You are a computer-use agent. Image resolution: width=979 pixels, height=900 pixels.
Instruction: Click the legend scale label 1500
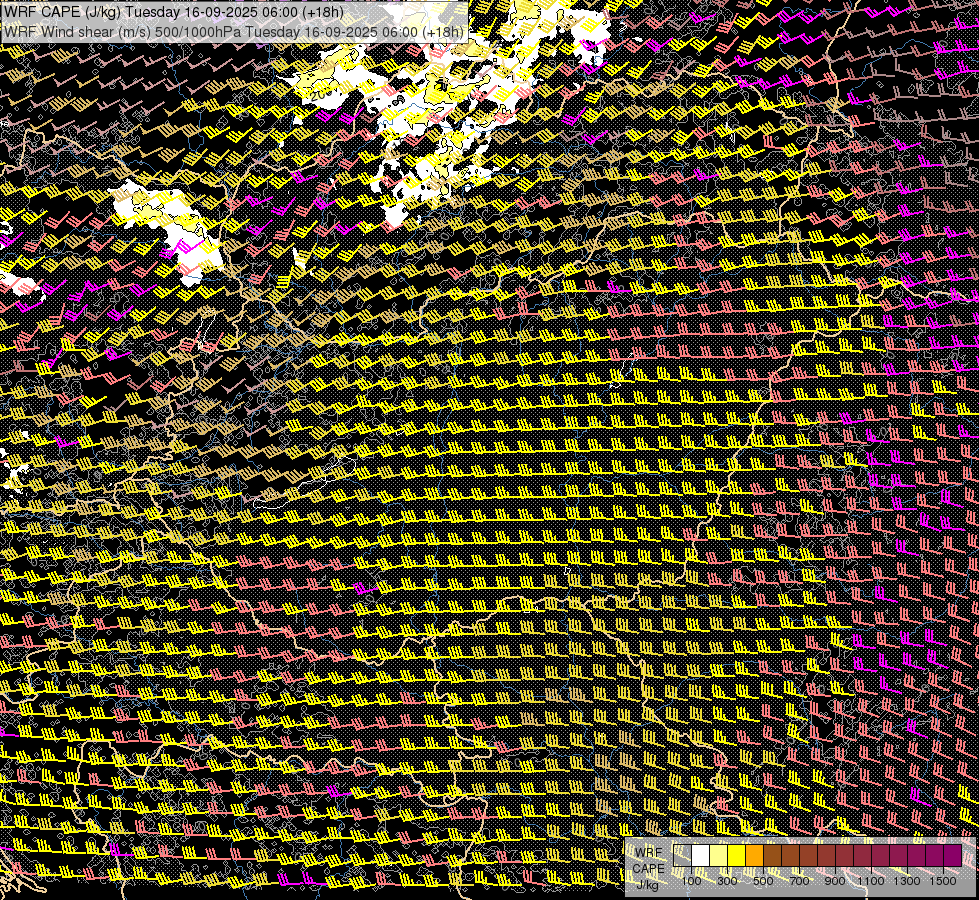click(x=943, y=881)
